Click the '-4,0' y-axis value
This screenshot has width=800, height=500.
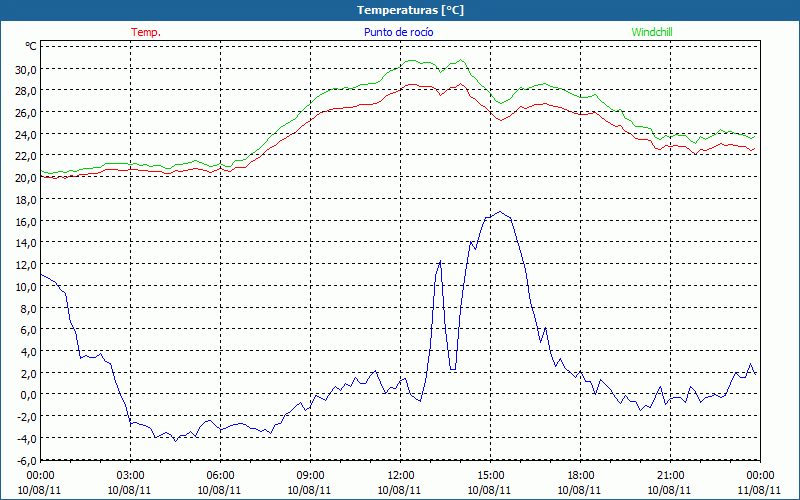point(27,439)
